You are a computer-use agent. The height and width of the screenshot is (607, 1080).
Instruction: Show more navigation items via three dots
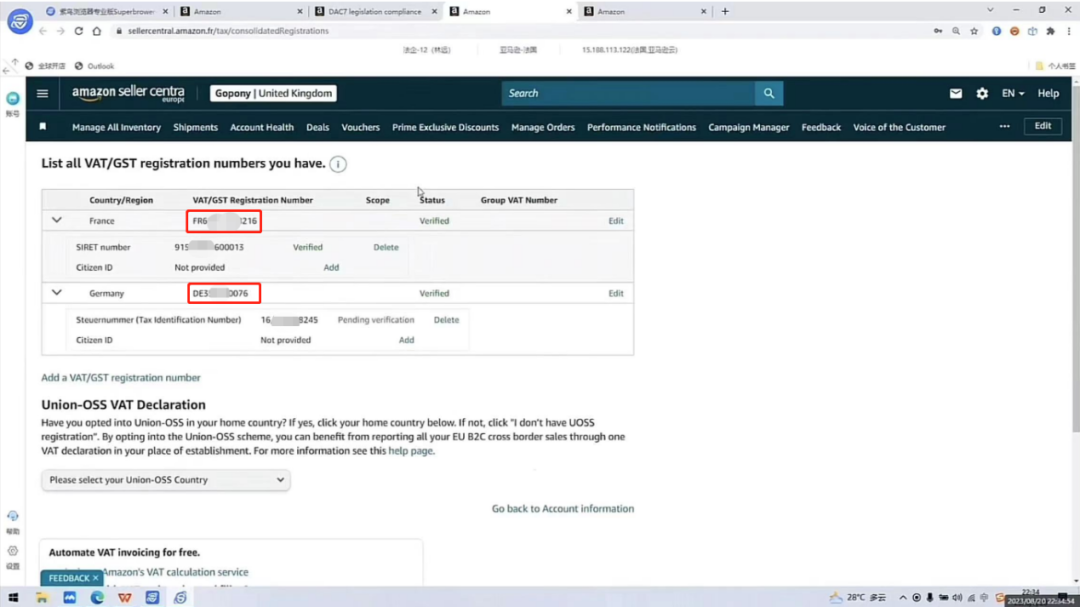[1005, 127]
